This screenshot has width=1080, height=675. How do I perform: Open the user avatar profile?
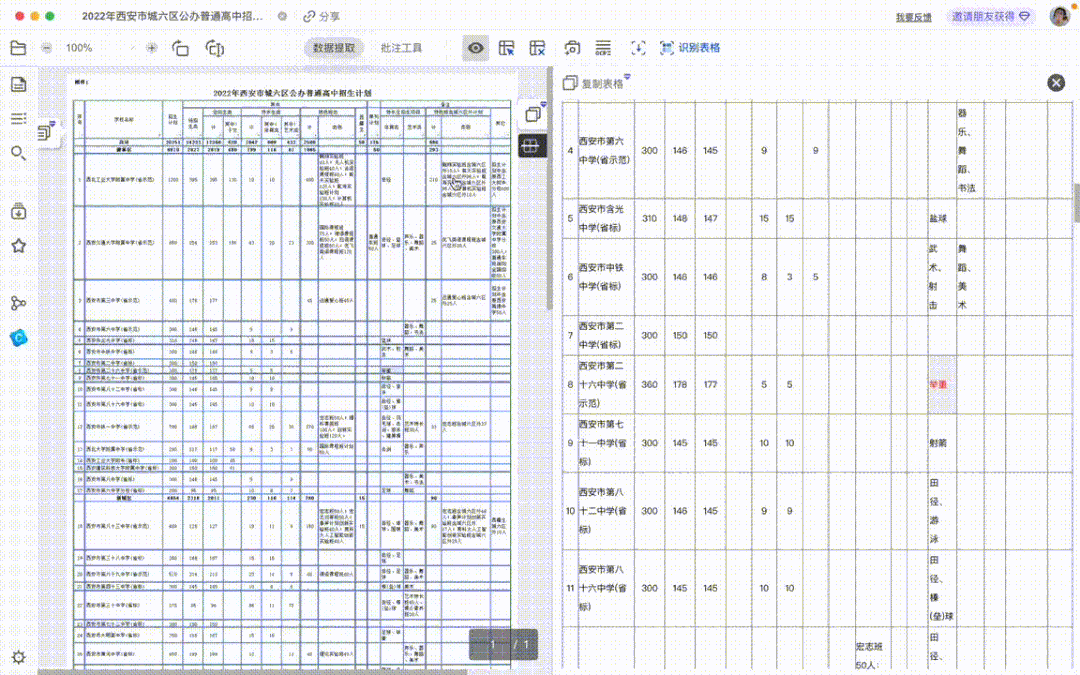pyautogui.click(x=1059, y=16)
